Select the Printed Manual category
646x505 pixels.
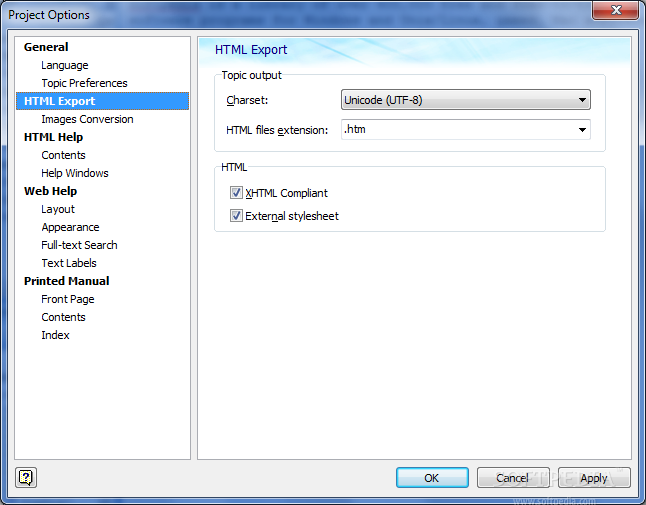pos(67,281)
